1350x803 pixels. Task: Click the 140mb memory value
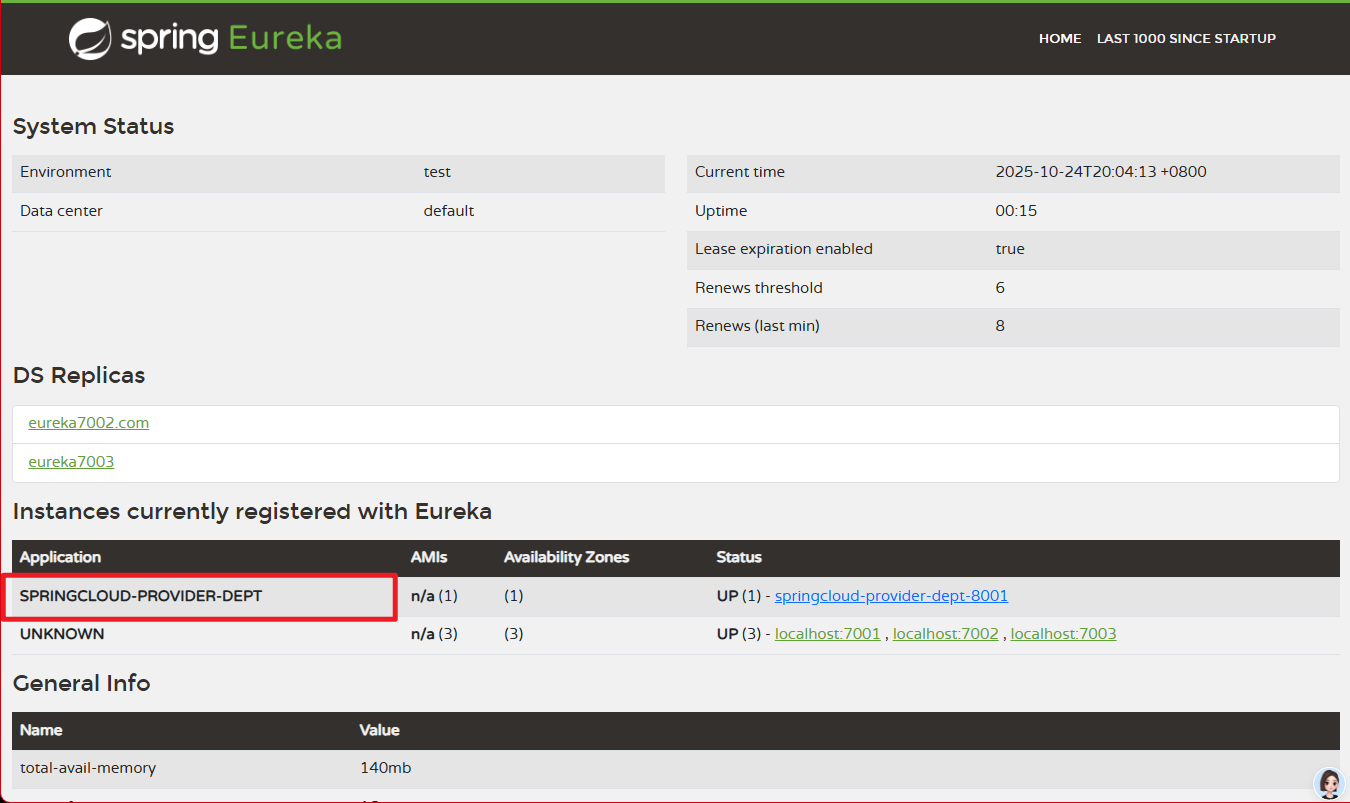click(385, 768)
